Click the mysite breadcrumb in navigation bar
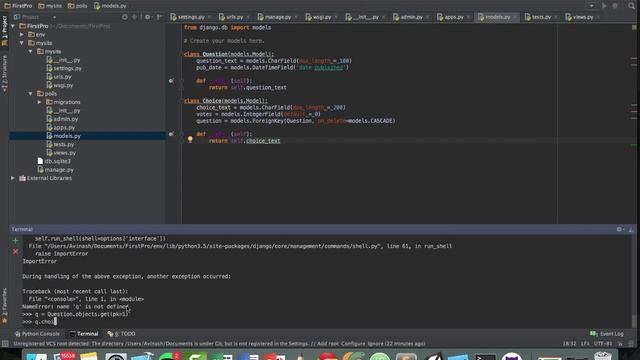This screenshot has height=360, width=640. pos(50,6)
